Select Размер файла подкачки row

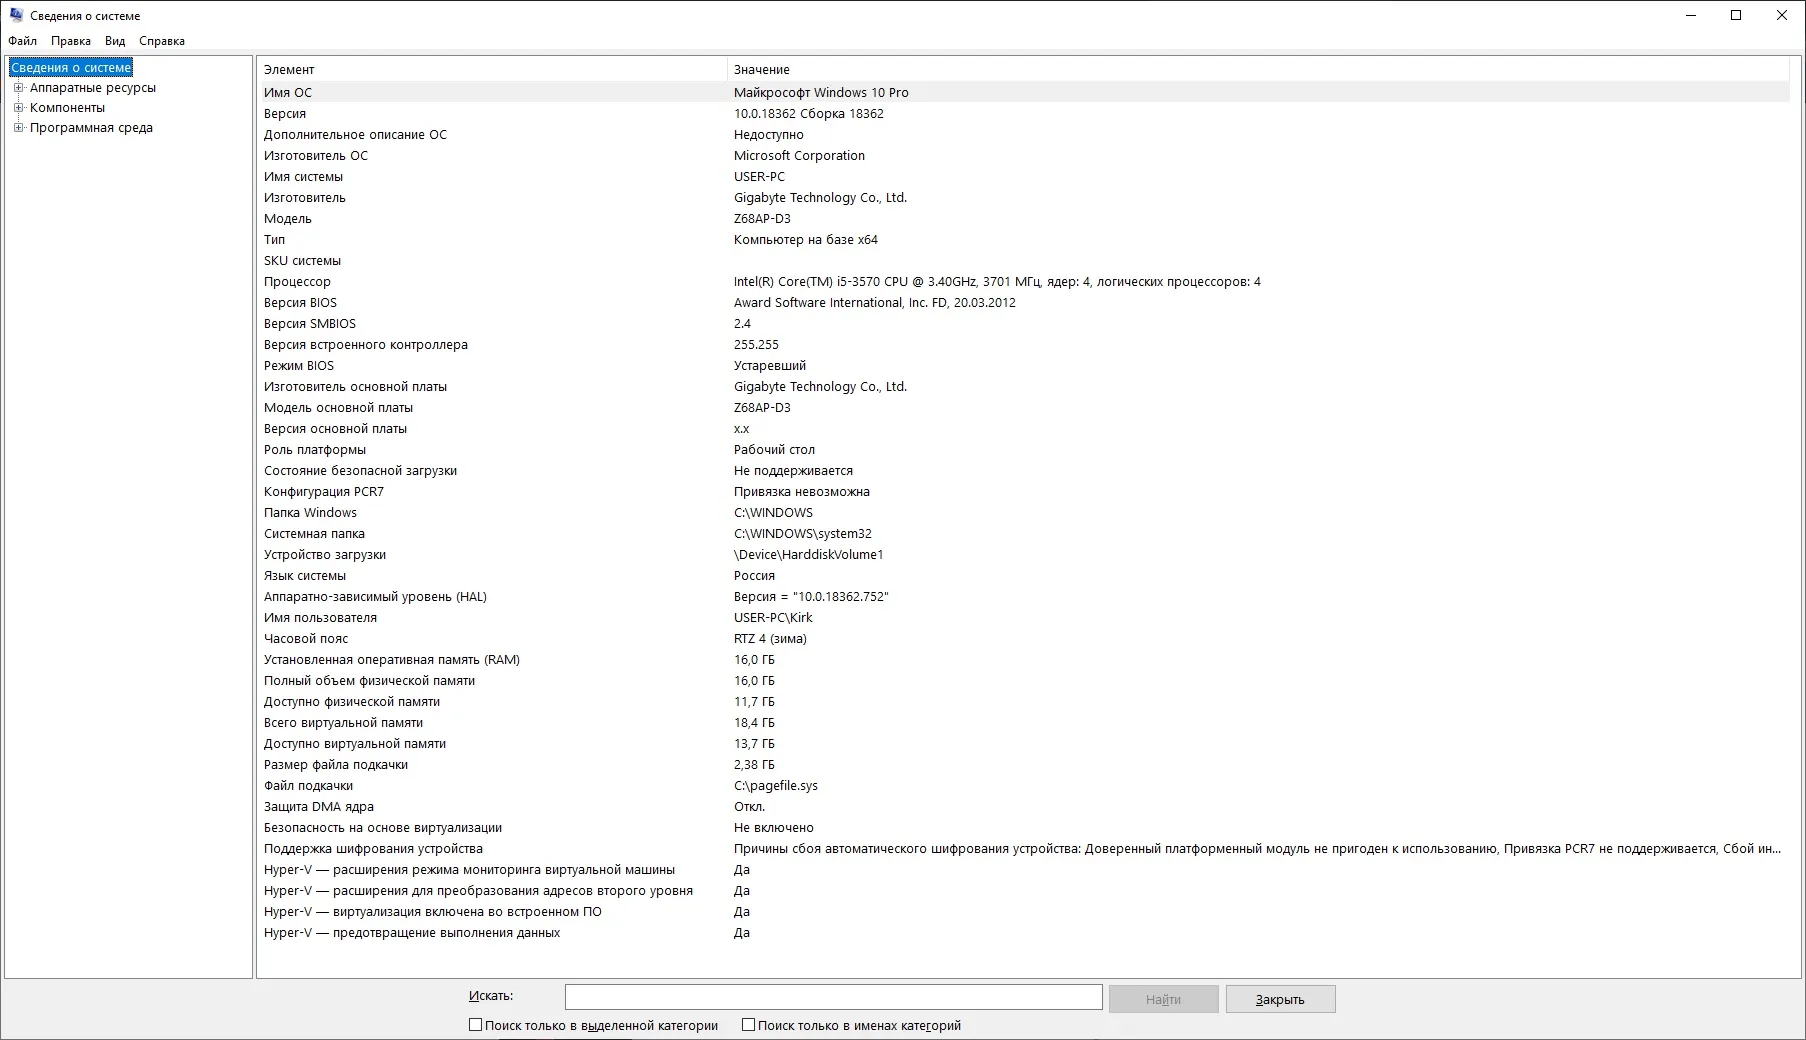1023,764
